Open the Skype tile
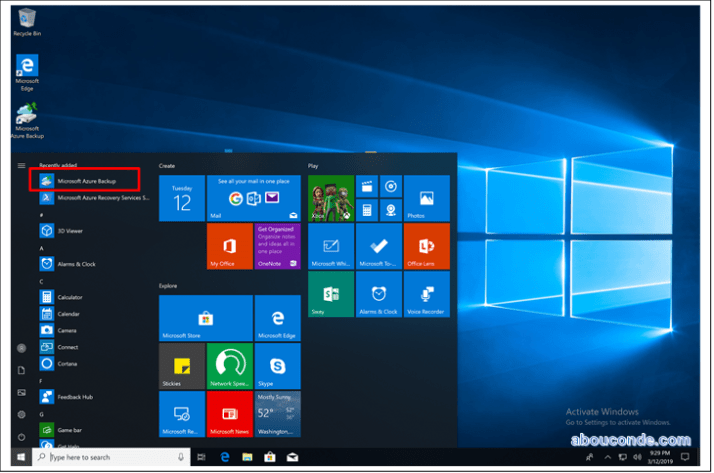714x473 pixels. point(277,366)
